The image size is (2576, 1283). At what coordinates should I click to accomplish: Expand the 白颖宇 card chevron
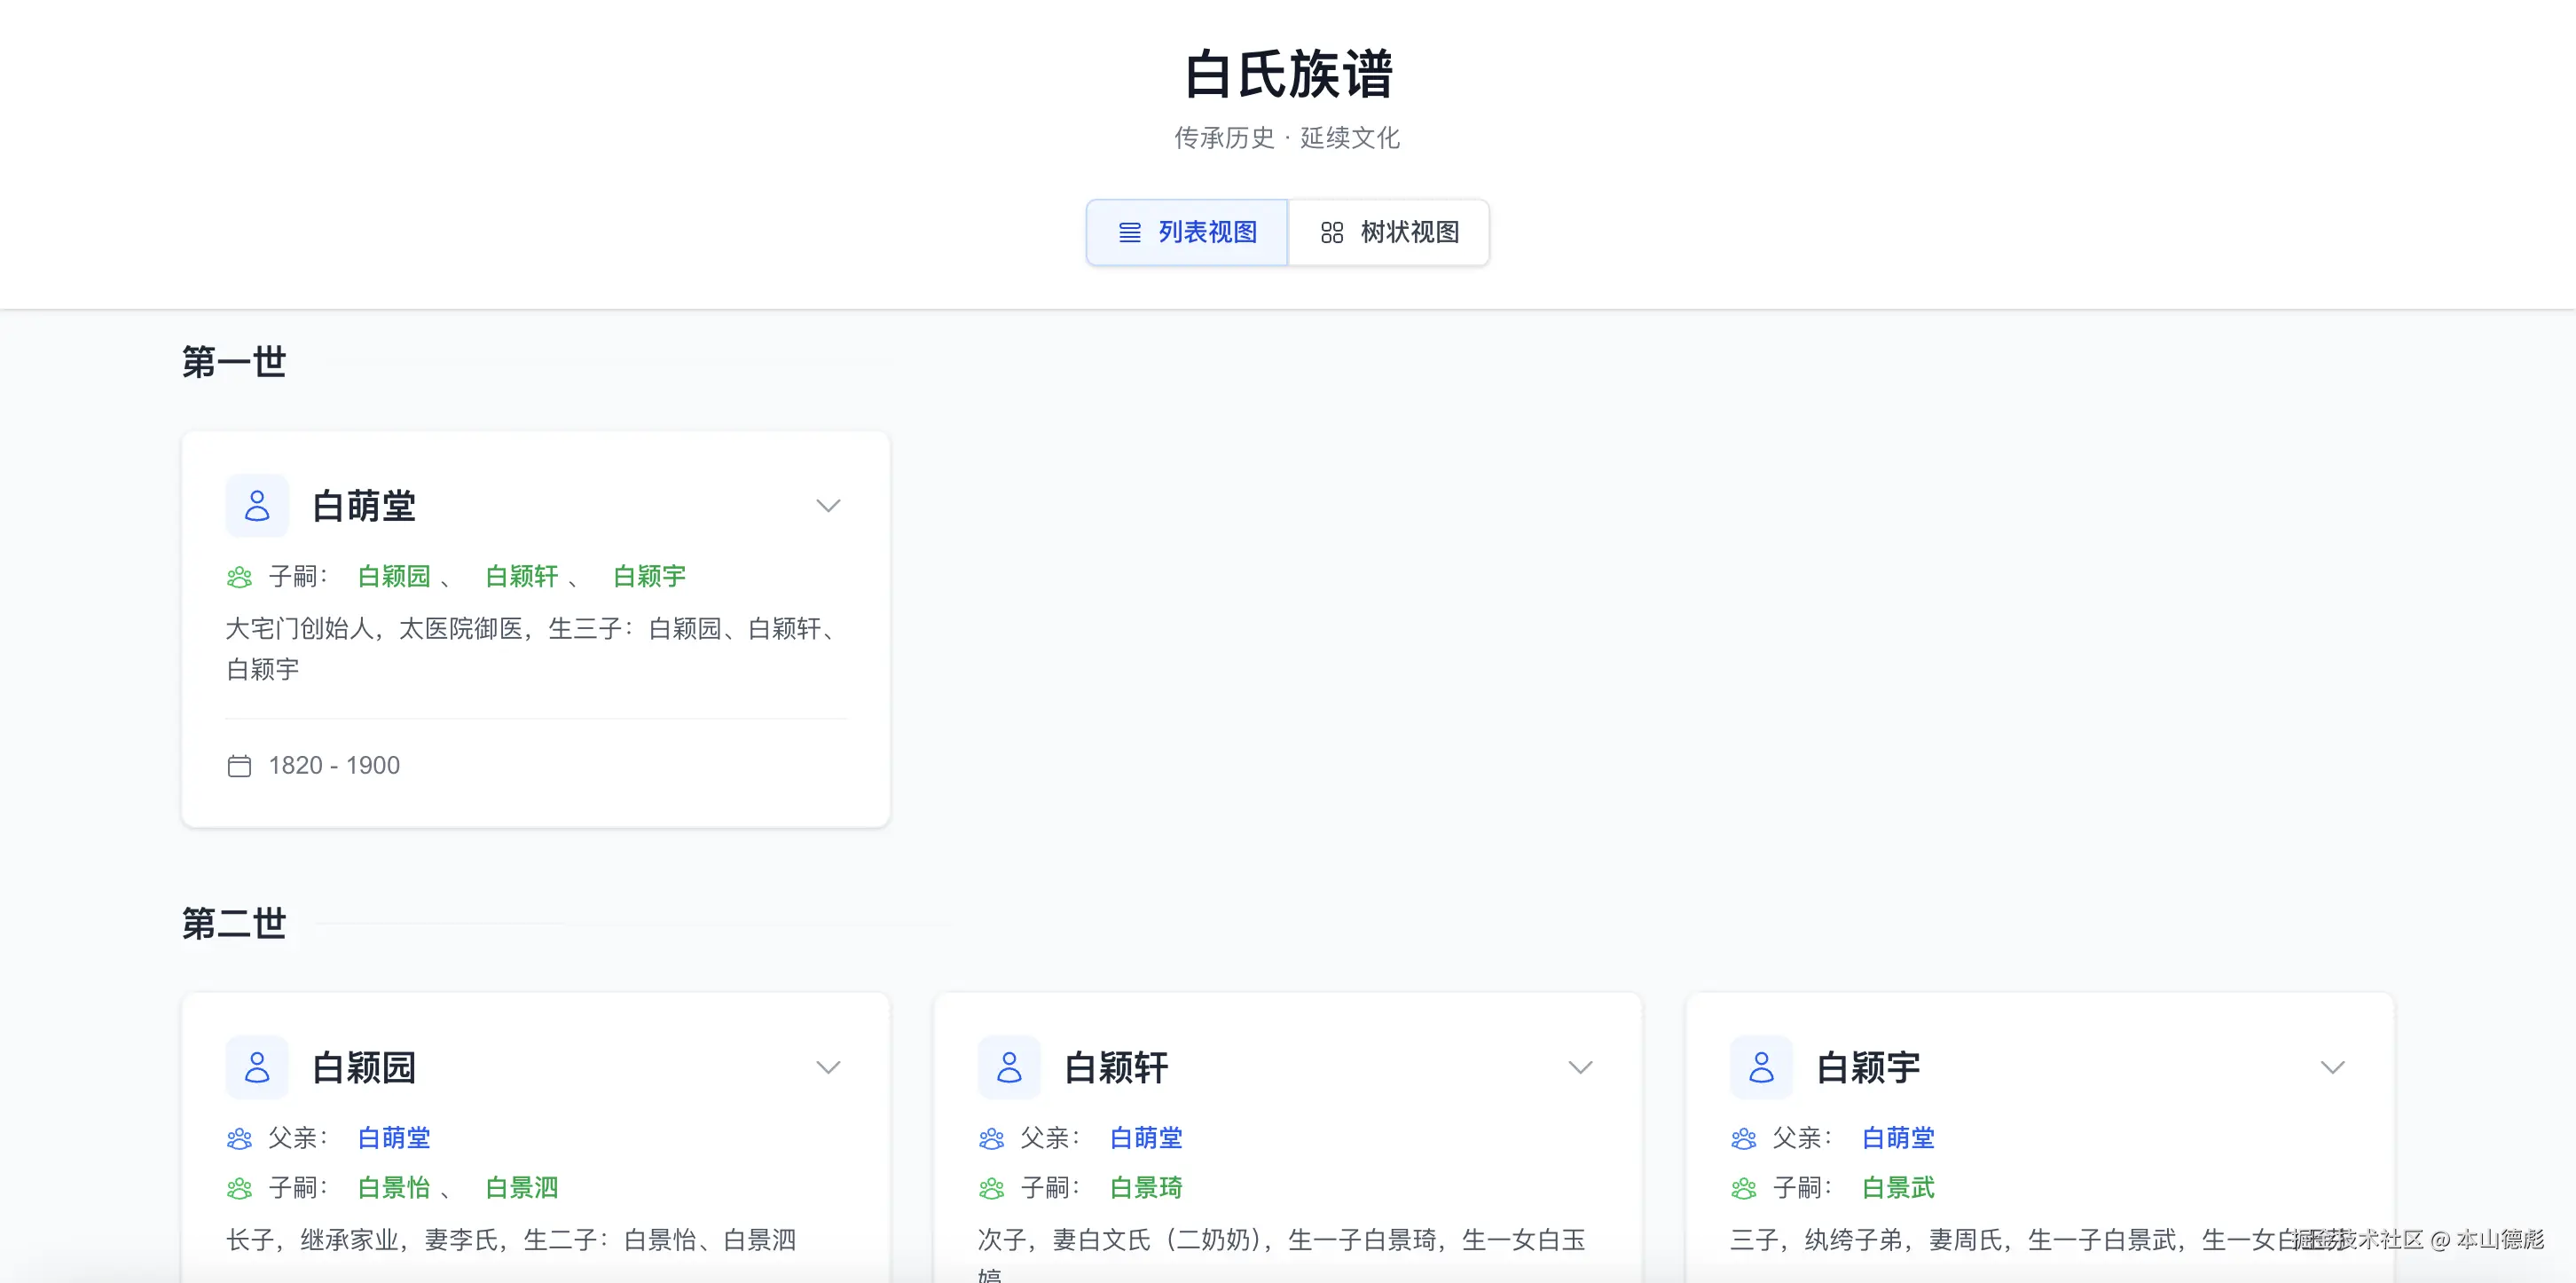click(2332, 1067)
